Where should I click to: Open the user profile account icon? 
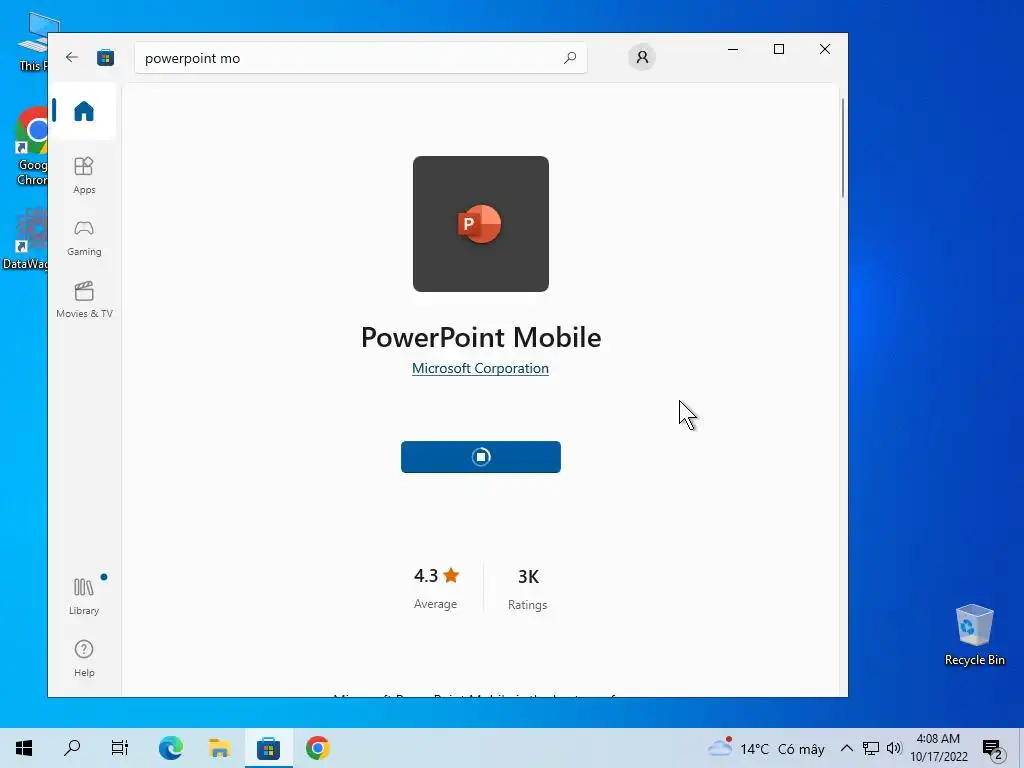[x=642, y=57]
